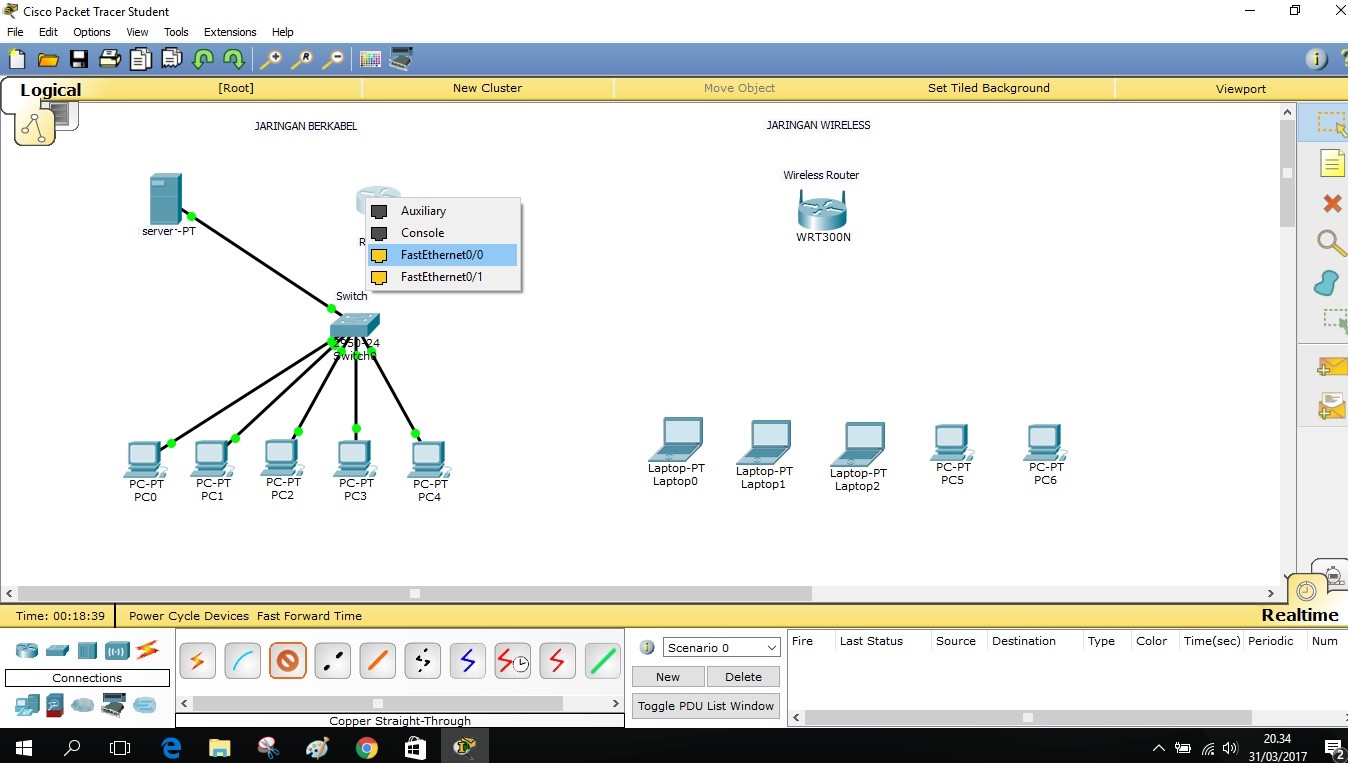Viewport: 1348px width, 763px height.
Task: Click Toggle PDU List Window button
Action: (706, 706)
